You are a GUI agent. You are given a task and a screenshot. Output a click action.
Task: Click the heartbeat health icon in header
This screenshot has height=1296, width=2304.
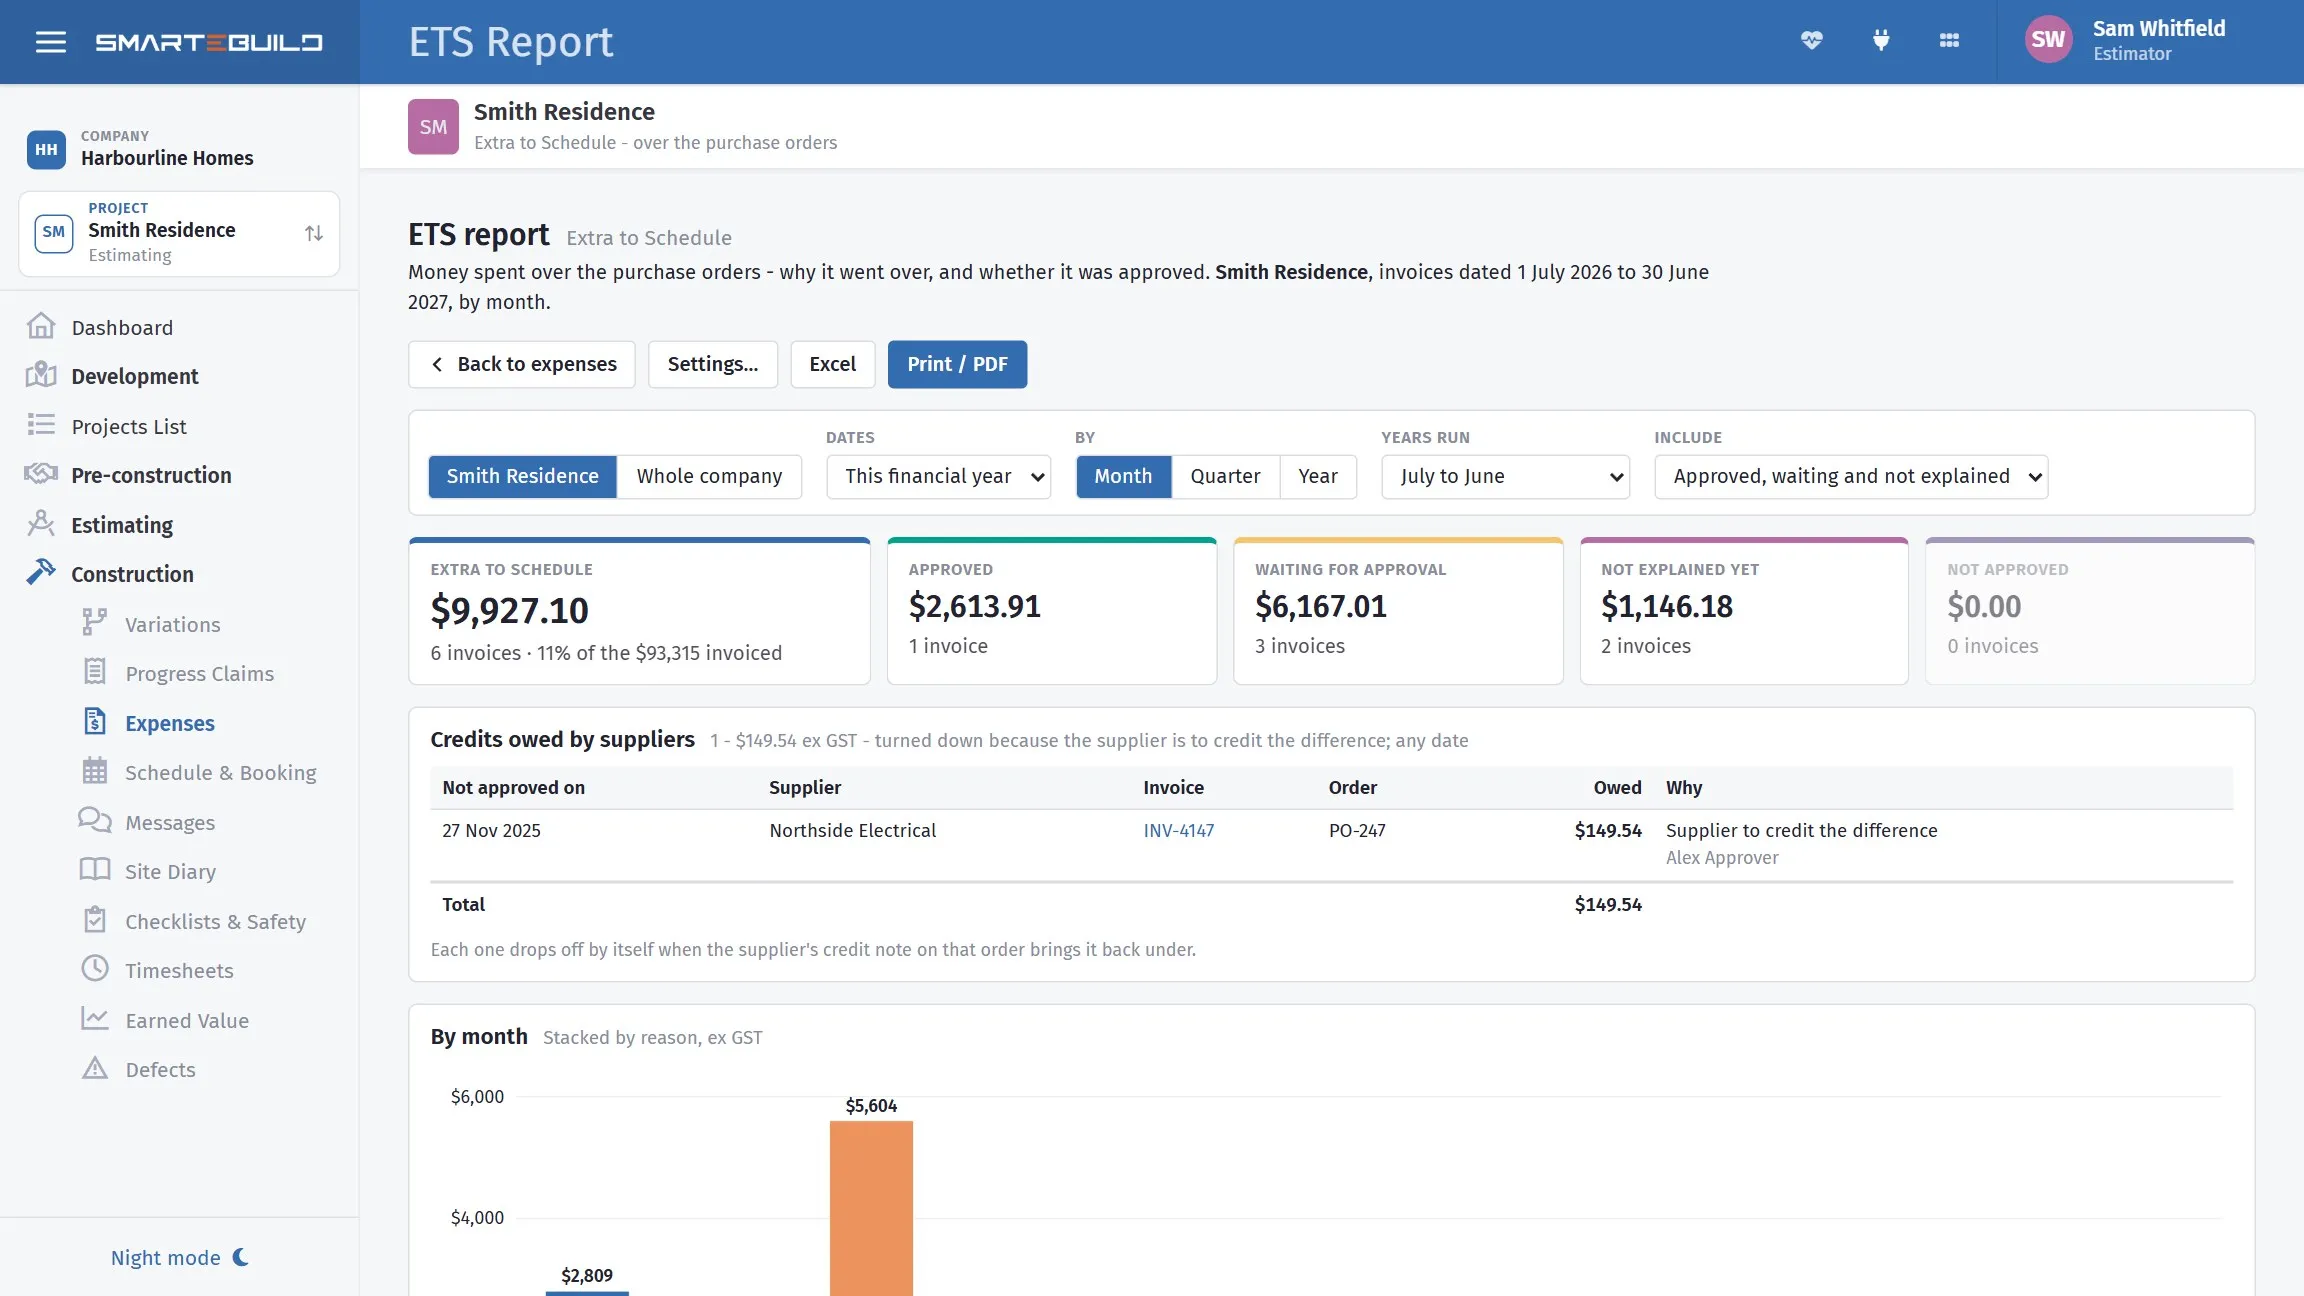(x=1811, y=41)
